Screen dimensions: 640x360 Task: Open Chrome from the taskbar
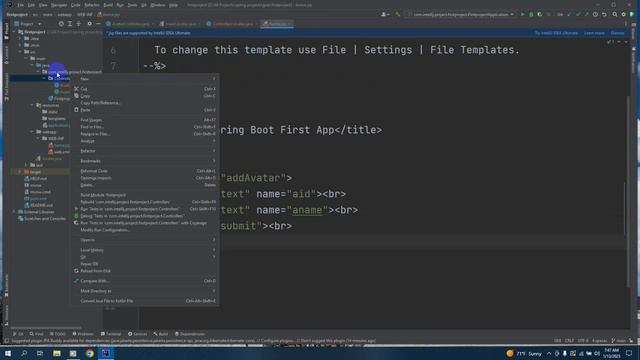89,353
